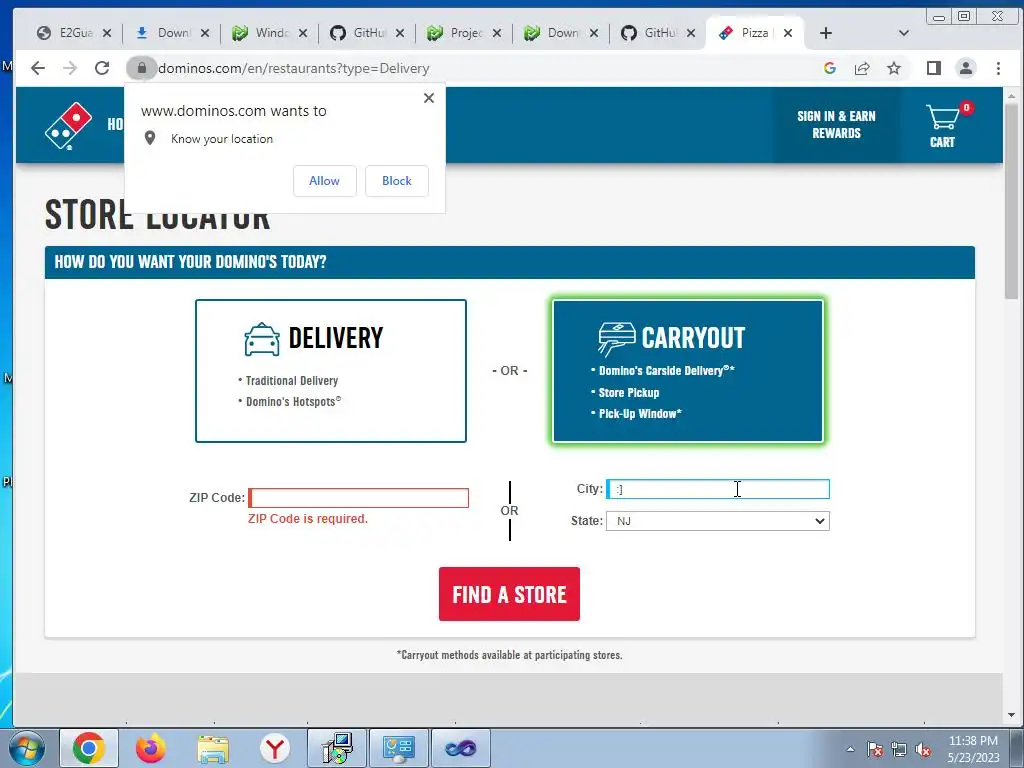1024x768 pixels.
Task: Open File Explorer from the taskbar
Action: pos(213,748)
